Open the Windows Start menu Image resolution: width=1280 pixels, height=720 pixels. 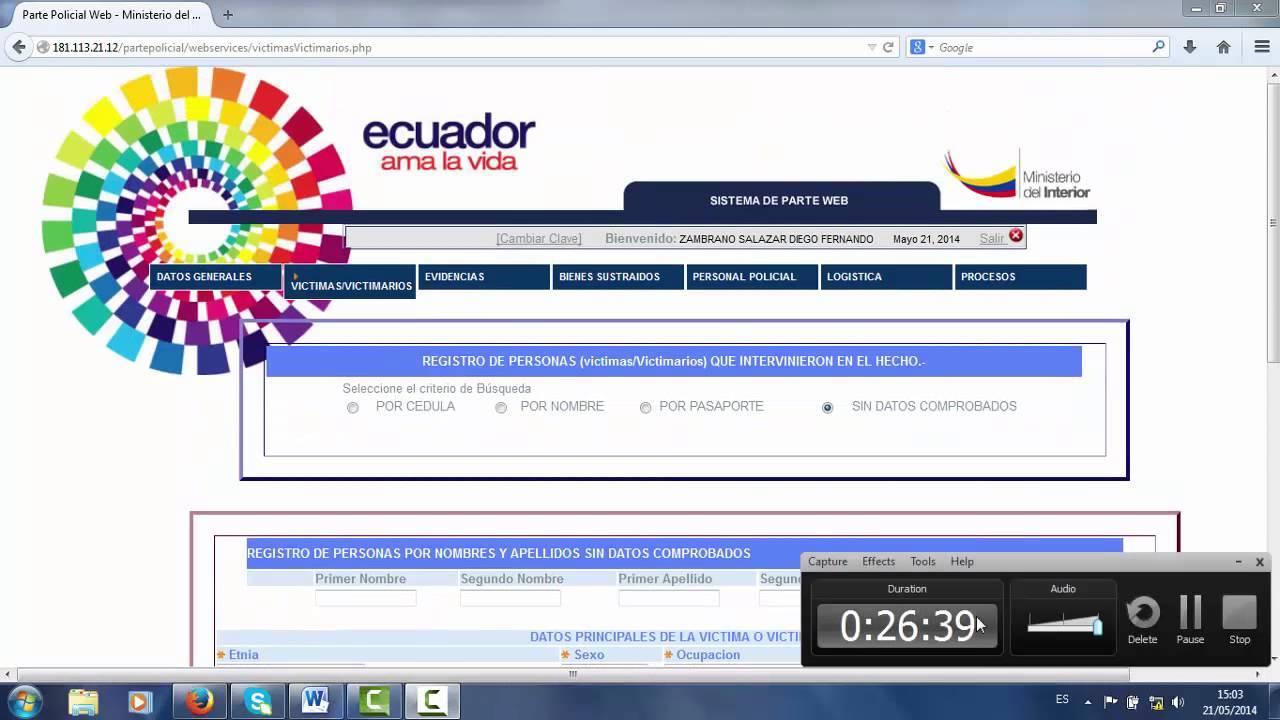[24, 701]
